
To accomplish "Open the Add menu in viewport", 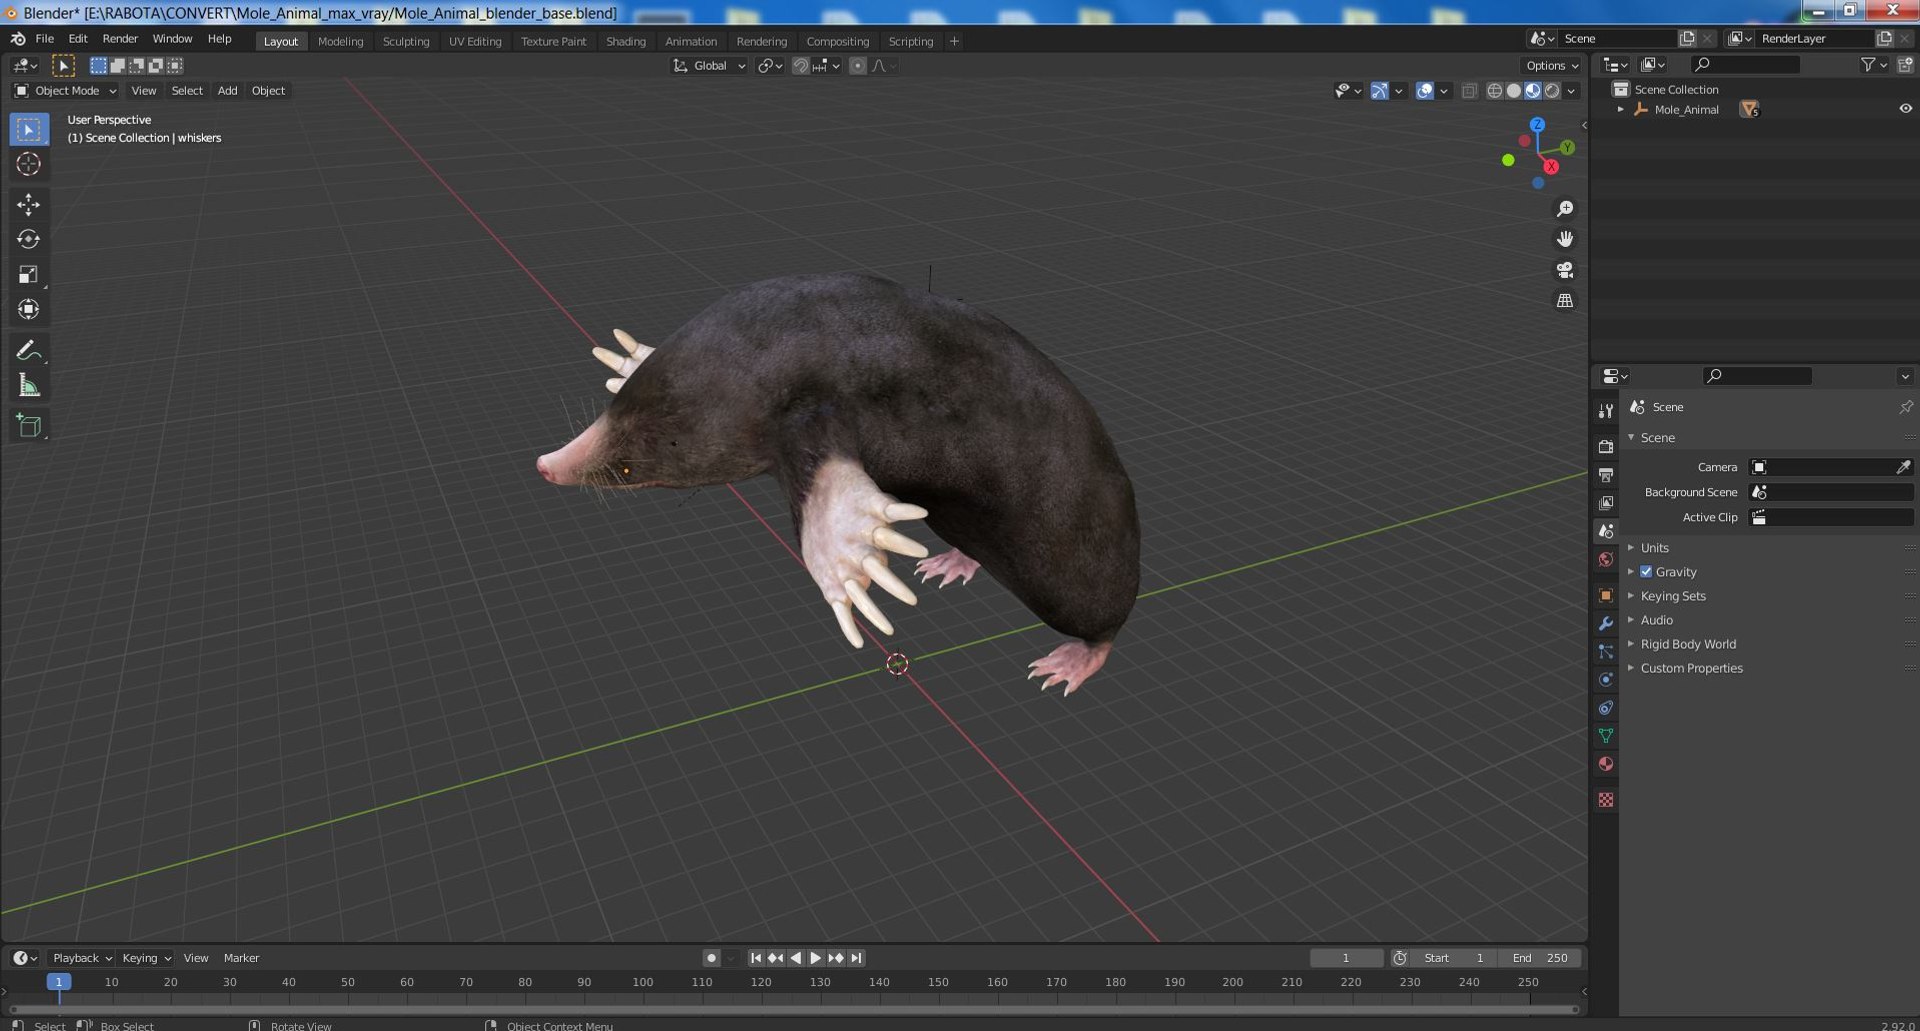I will tap(227, 91).
